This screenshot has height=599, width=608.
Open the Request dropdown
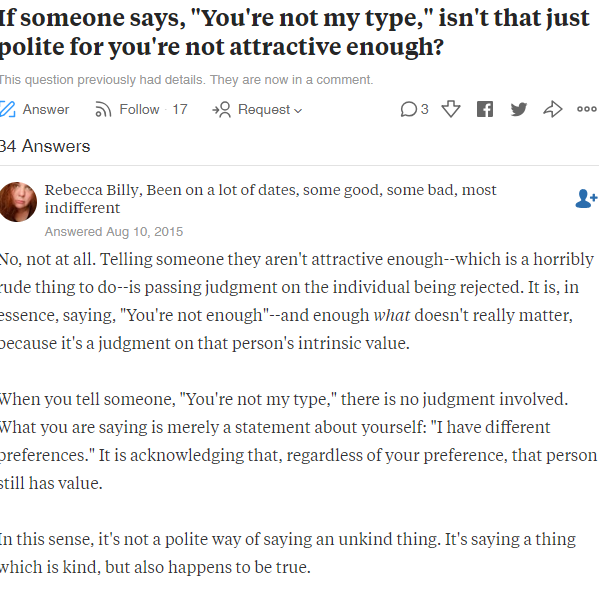click(x=258, y=110)
